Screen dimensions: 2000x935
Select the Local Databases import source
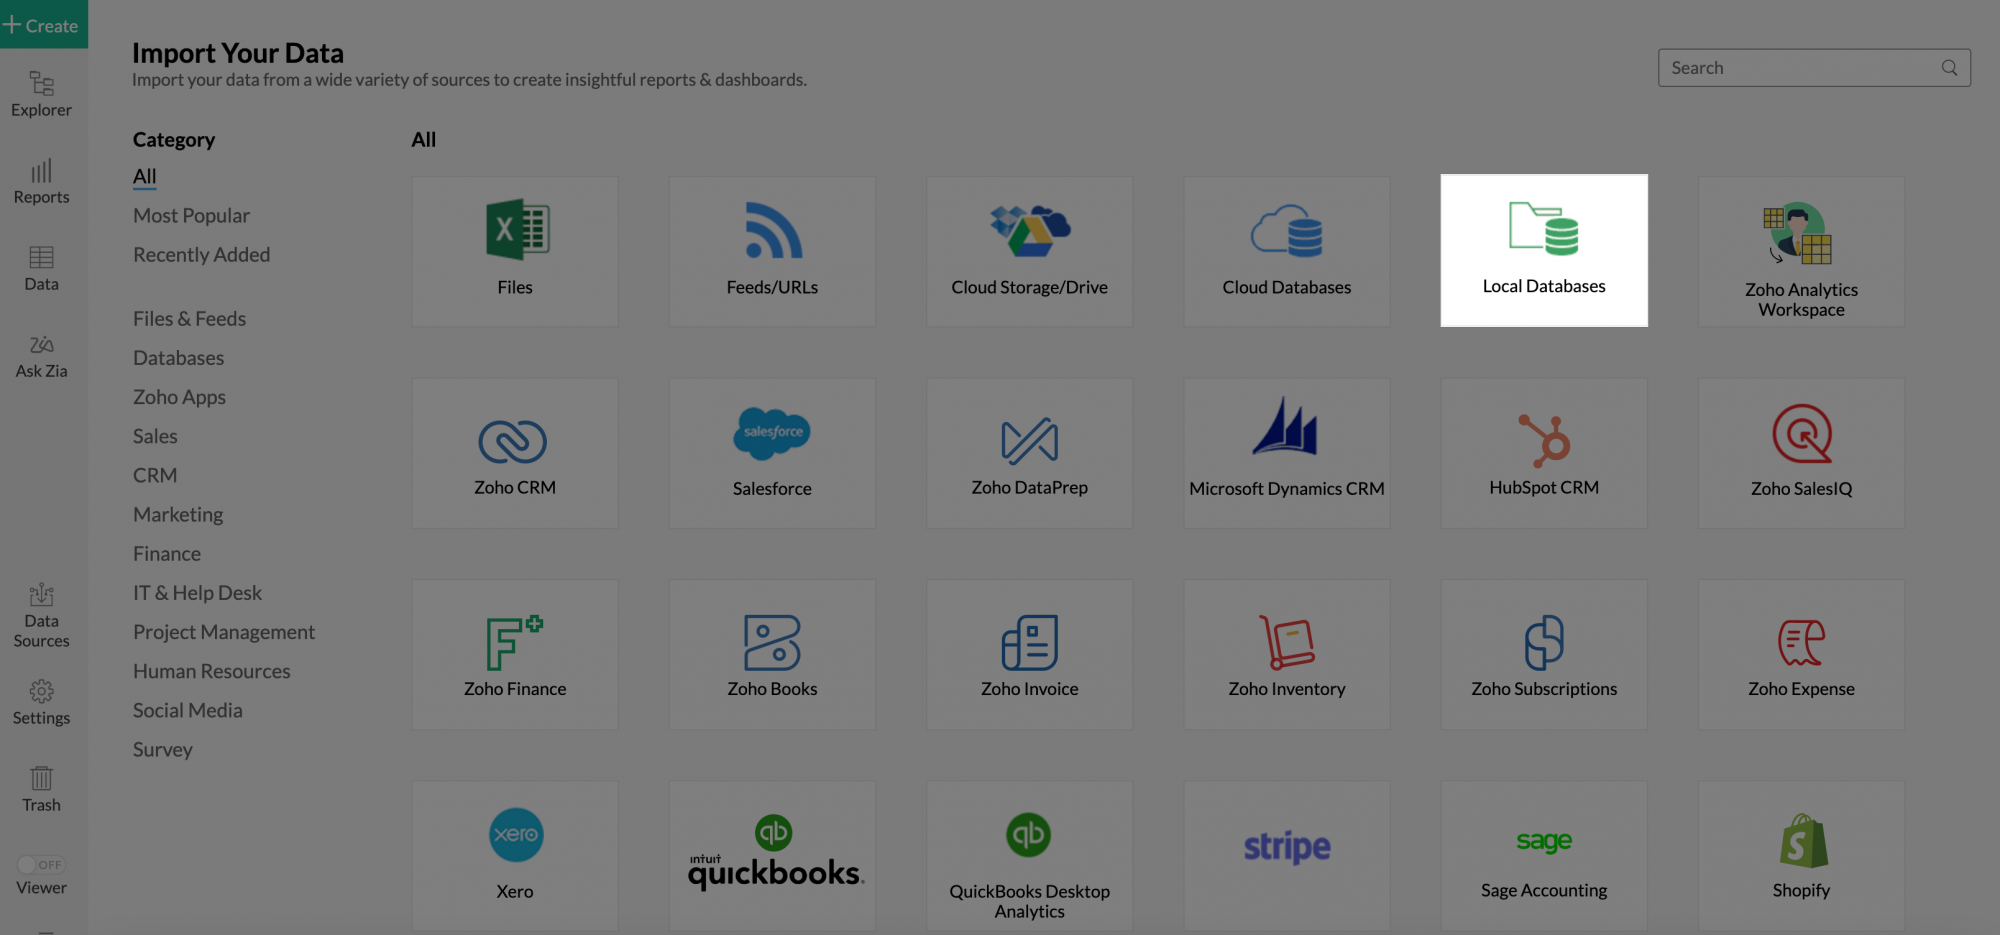(1543, 250)
